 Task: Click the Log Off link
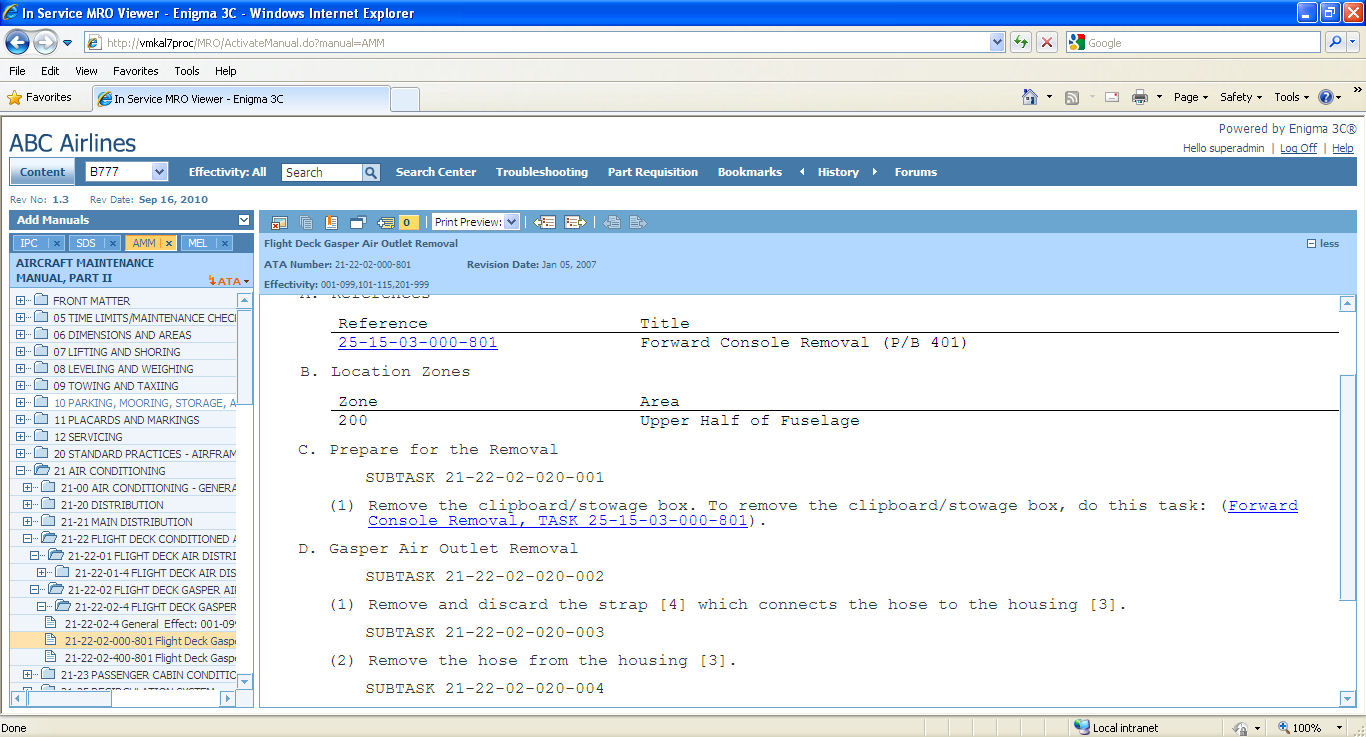1298,148
